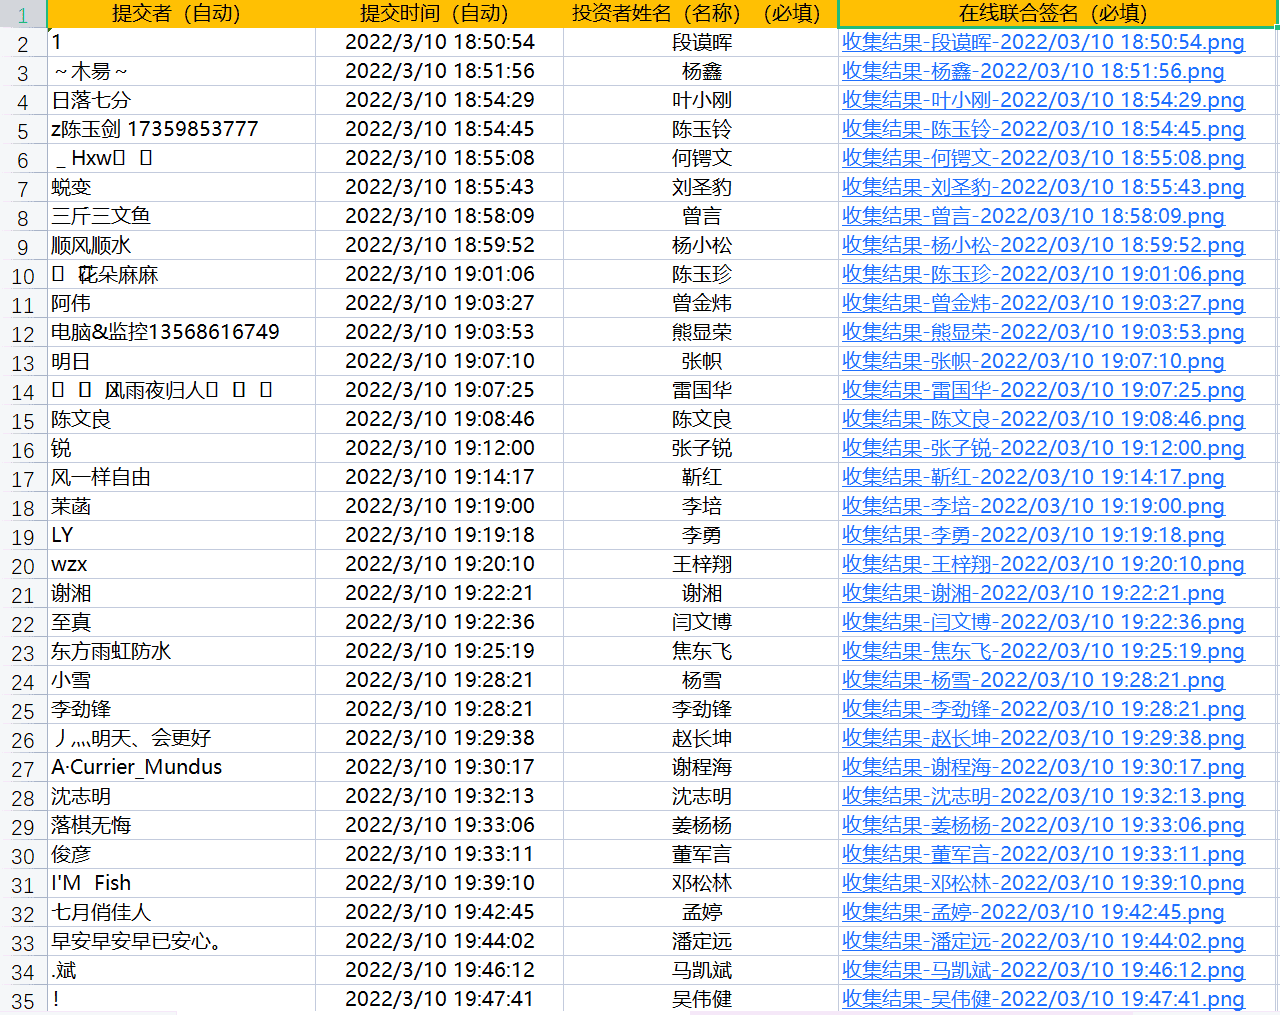Open the 王梓翔 19:20:10 png link
The width and height of the screenshot is (1280, 1015).
[1043, 565]
